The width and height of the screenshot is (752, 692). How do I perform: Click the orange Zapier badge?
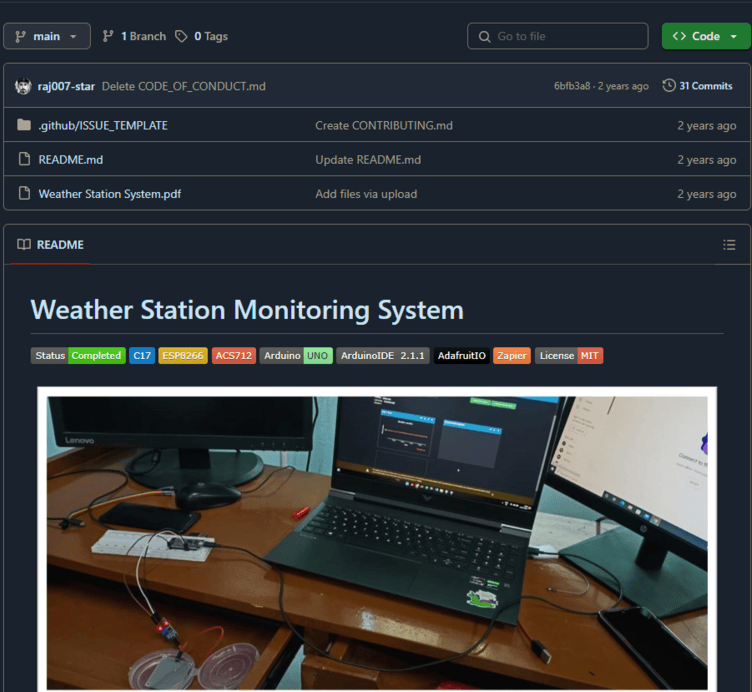pos(512,355)
